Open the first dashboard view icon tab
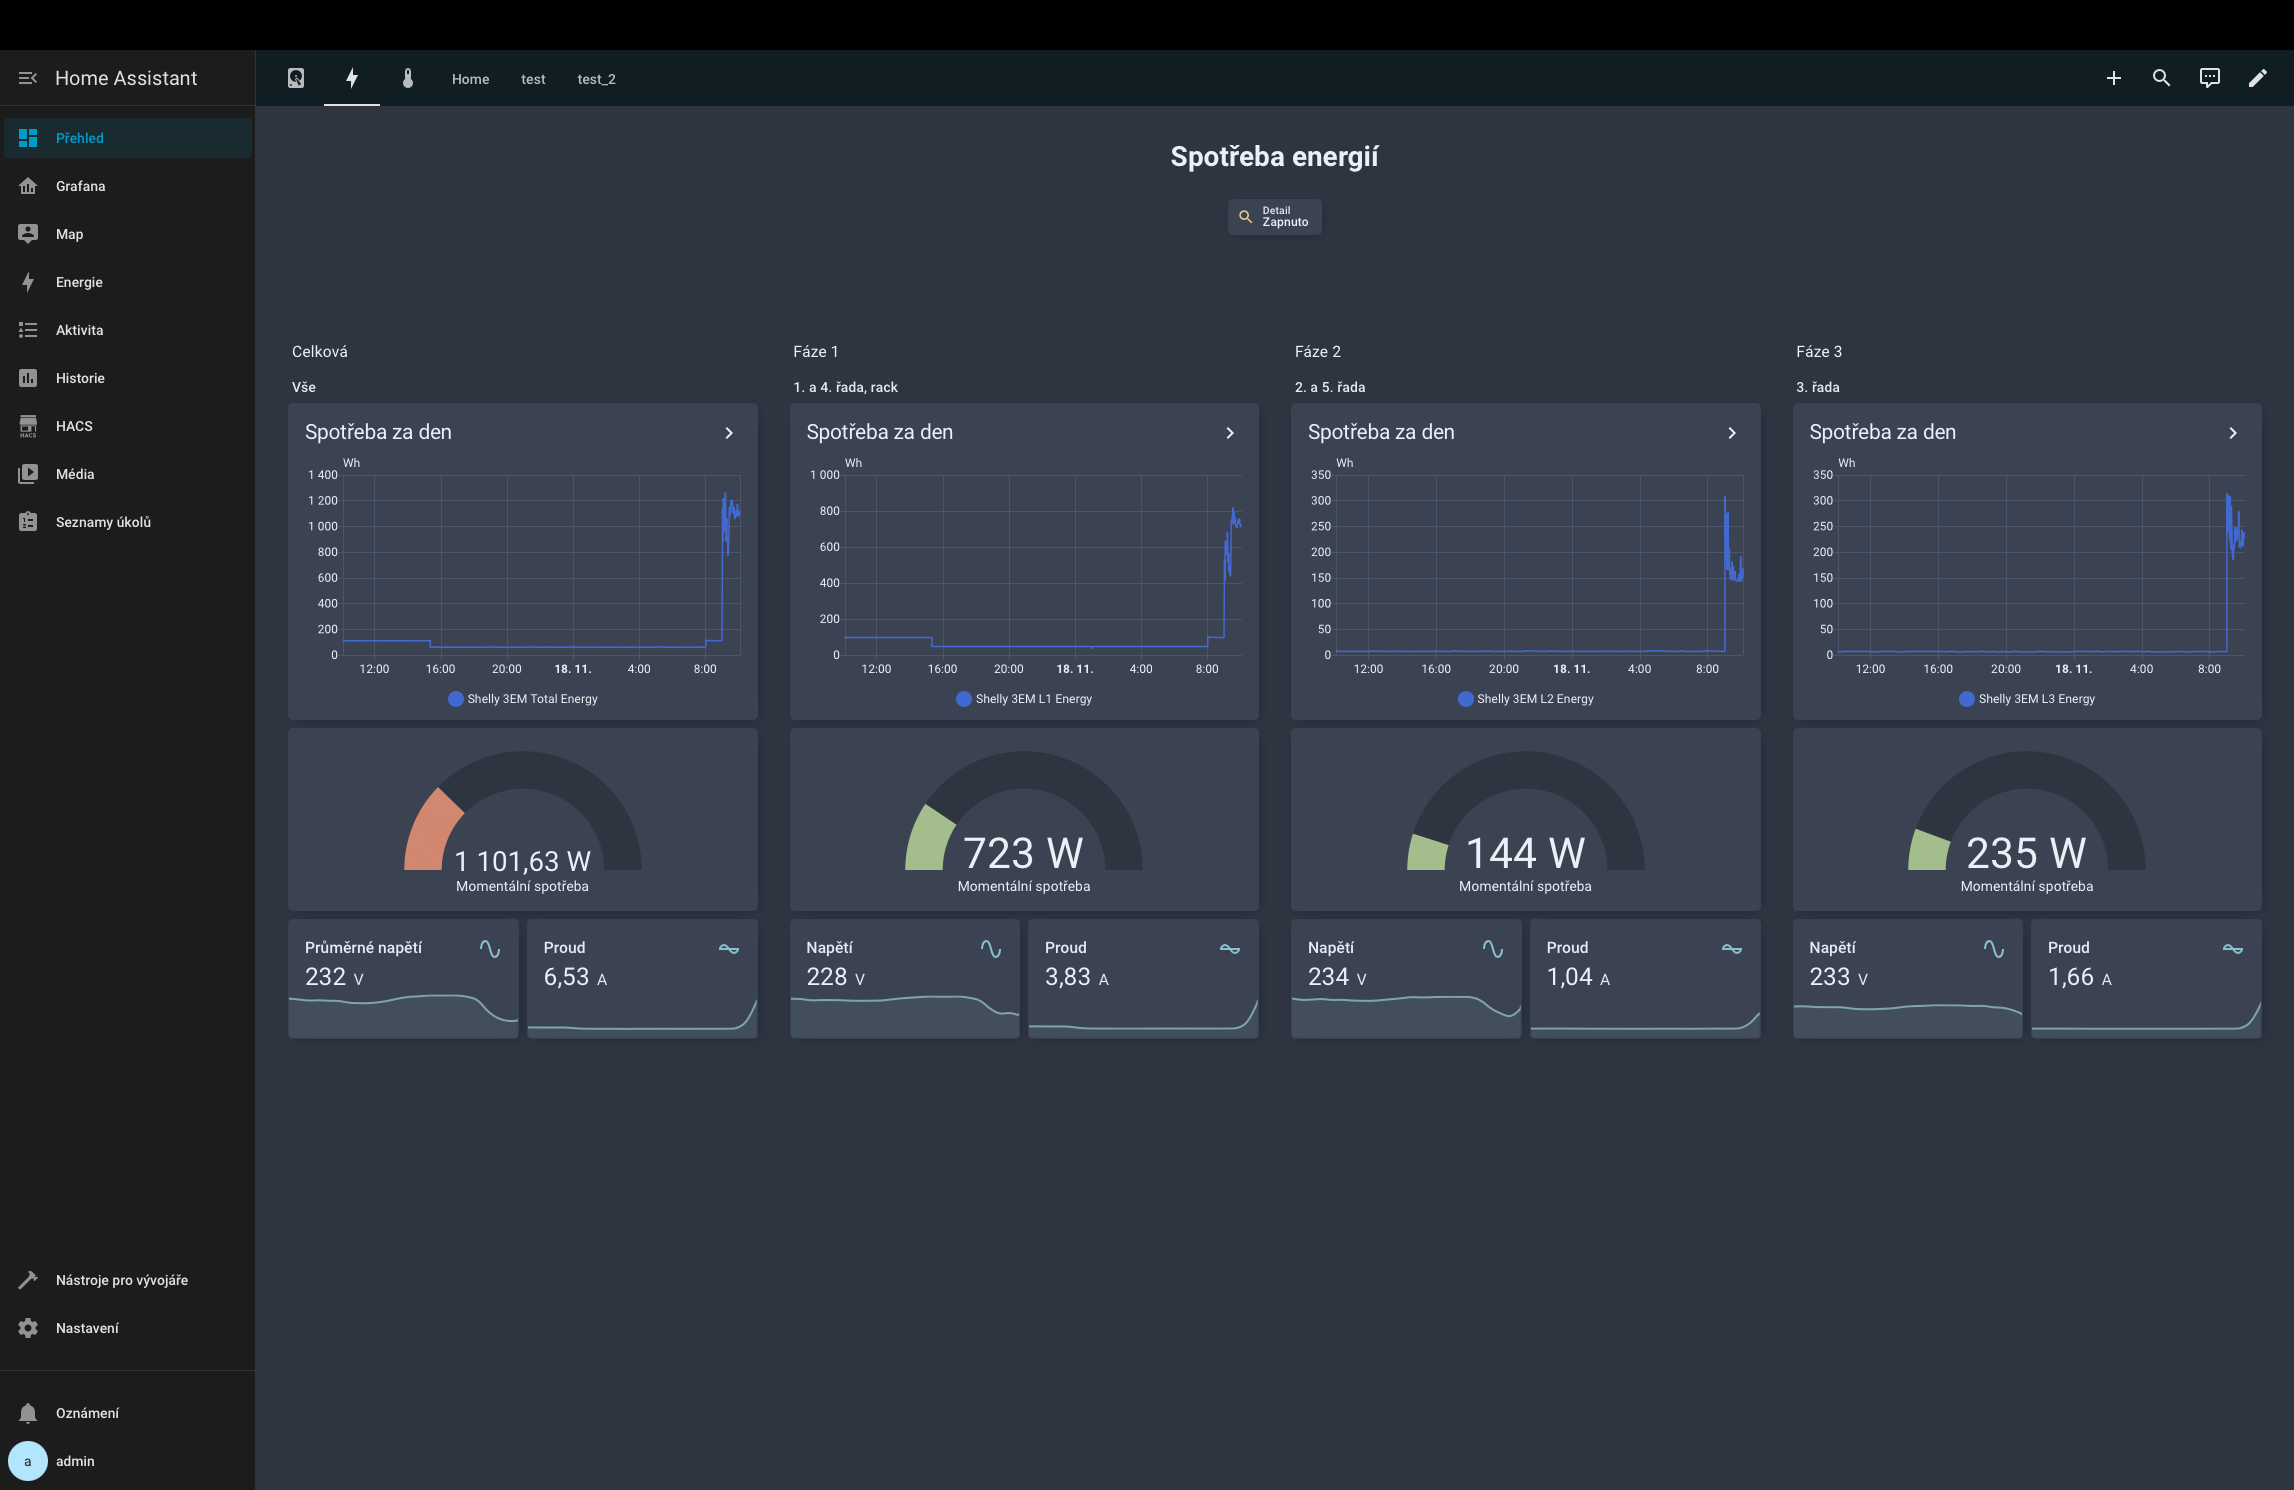Image resolution: width=2294 pixels, height=1490 pixels. (x=296, y=78)
